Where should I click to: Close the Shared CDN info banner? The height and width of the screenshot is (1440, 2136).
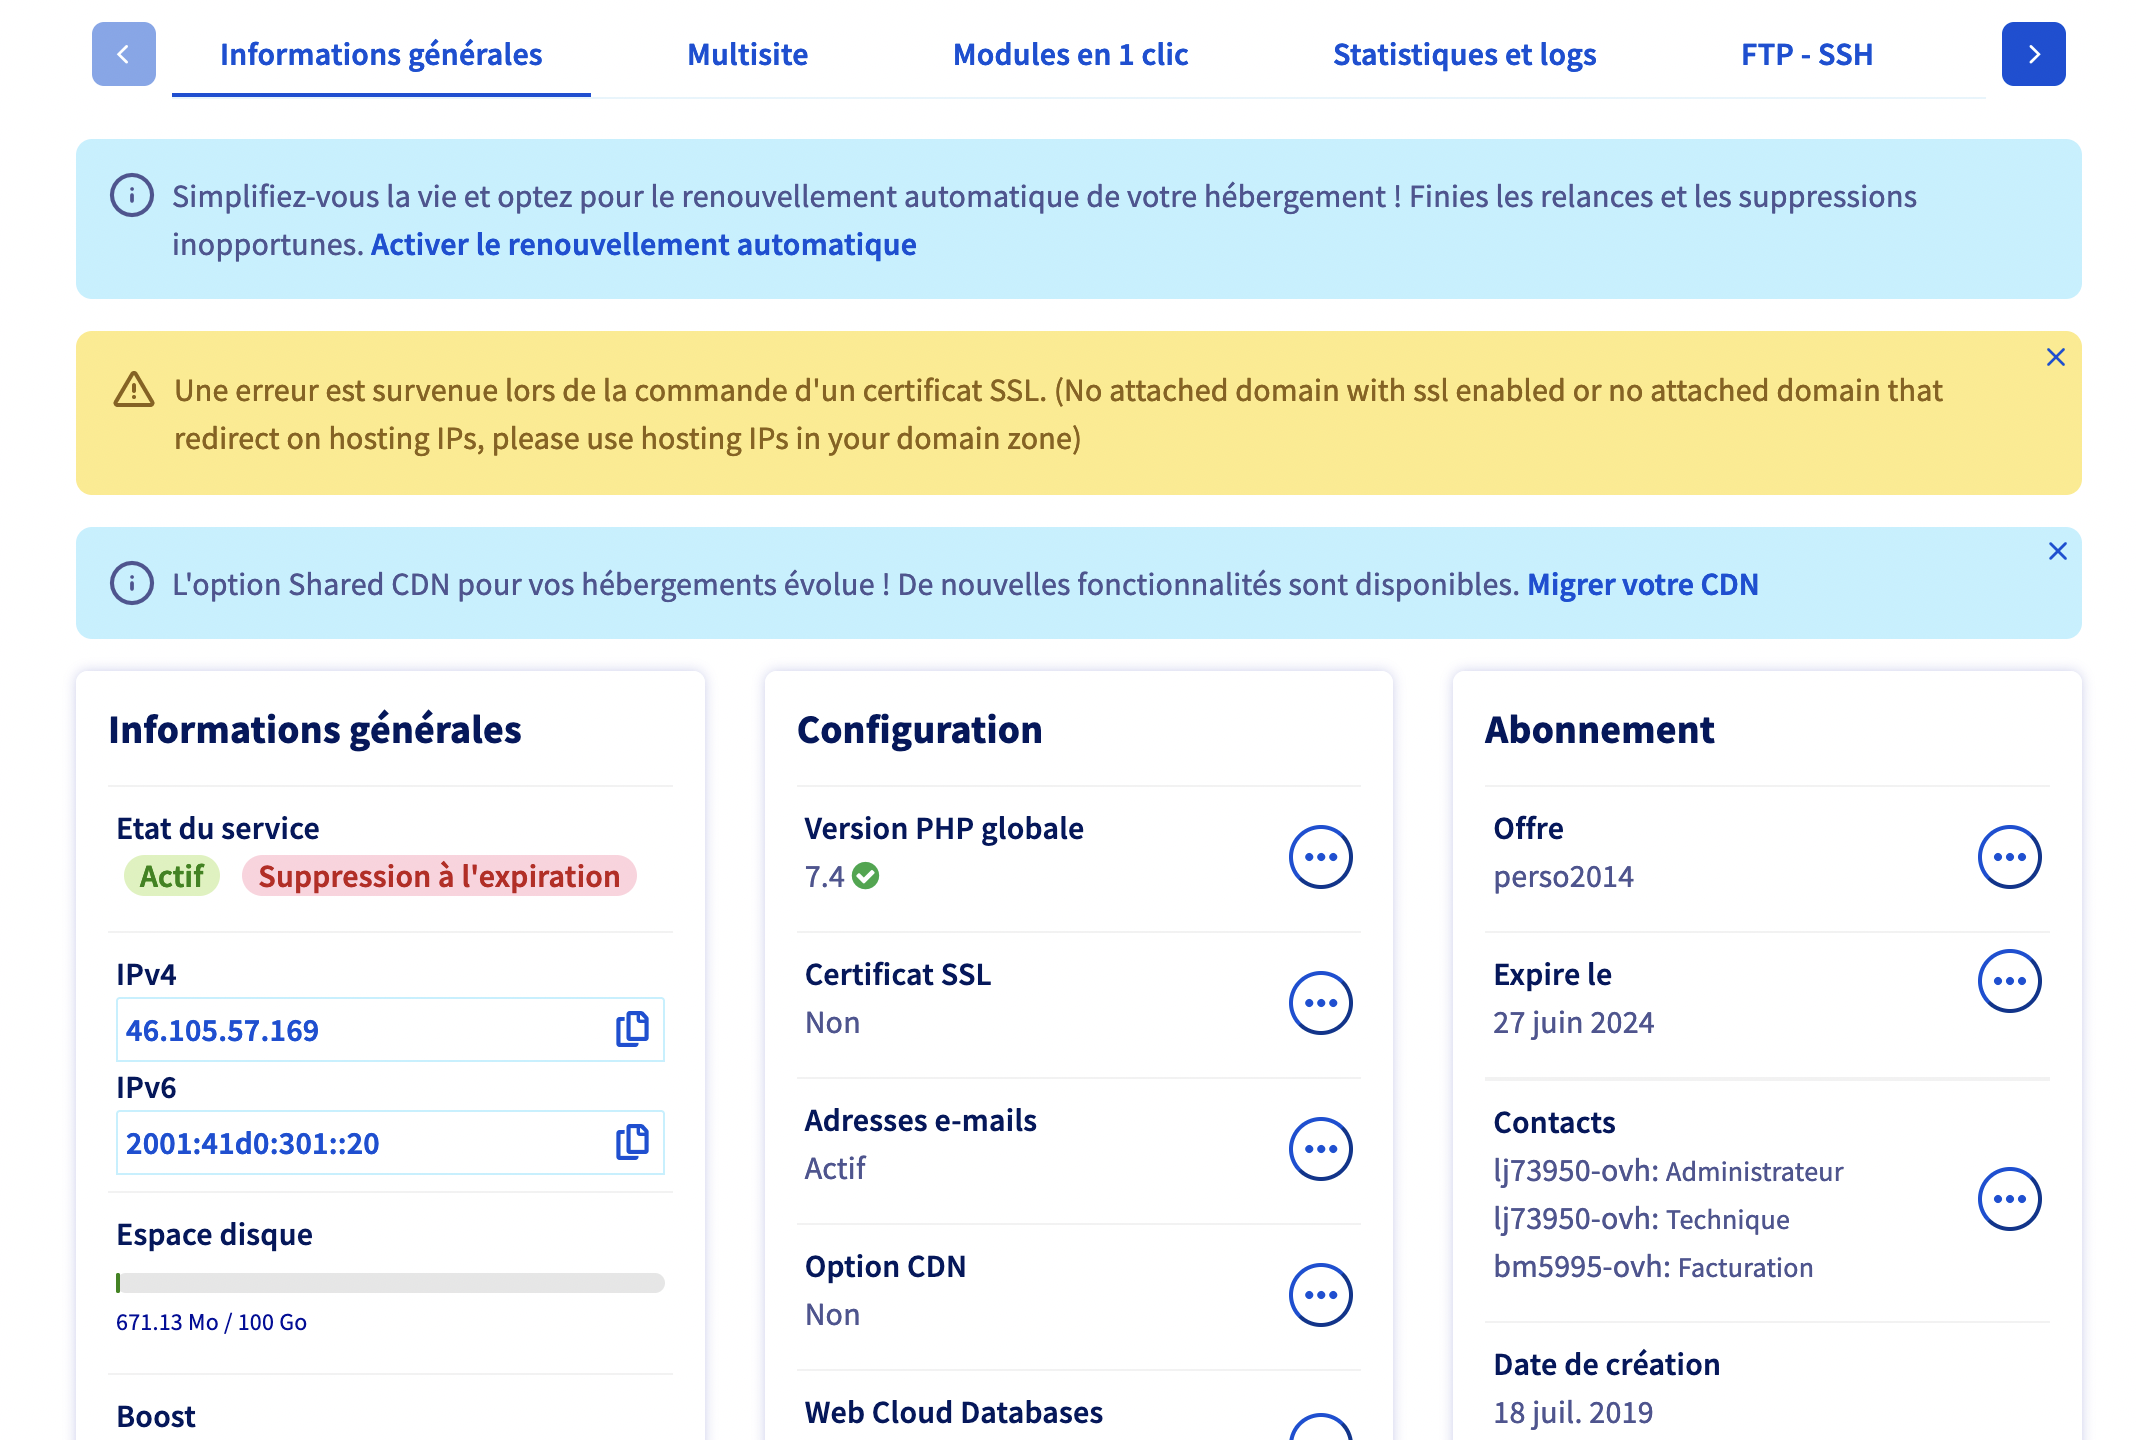coord(2057,551)
